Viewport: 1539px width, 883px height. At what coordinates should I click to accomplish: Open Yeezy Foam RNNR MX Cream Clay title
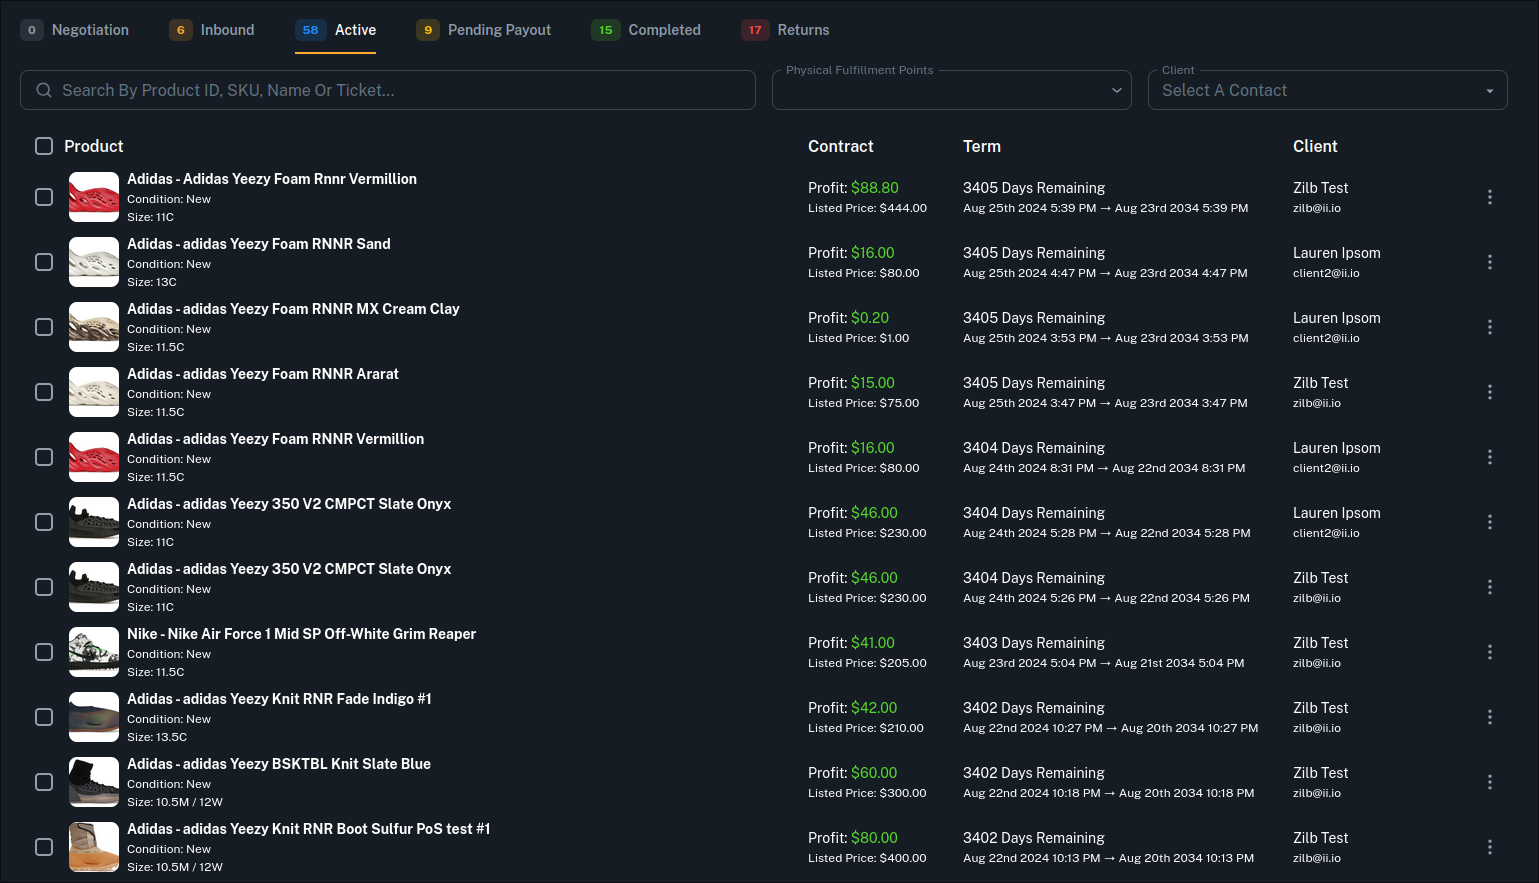pos(293,309)
